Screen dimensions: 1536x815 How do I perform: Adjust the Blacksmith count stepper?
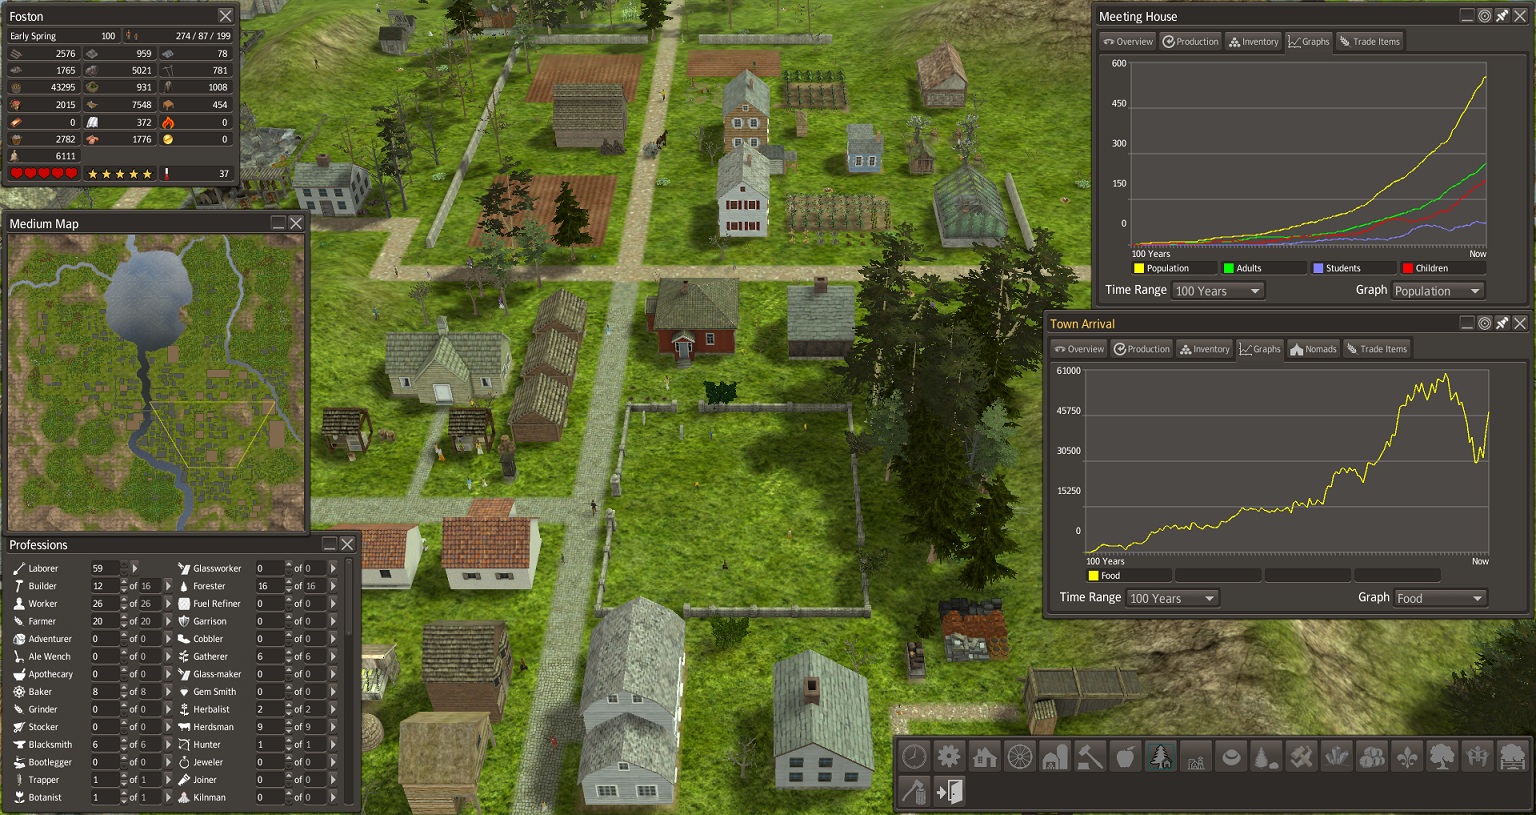[124, 745]
